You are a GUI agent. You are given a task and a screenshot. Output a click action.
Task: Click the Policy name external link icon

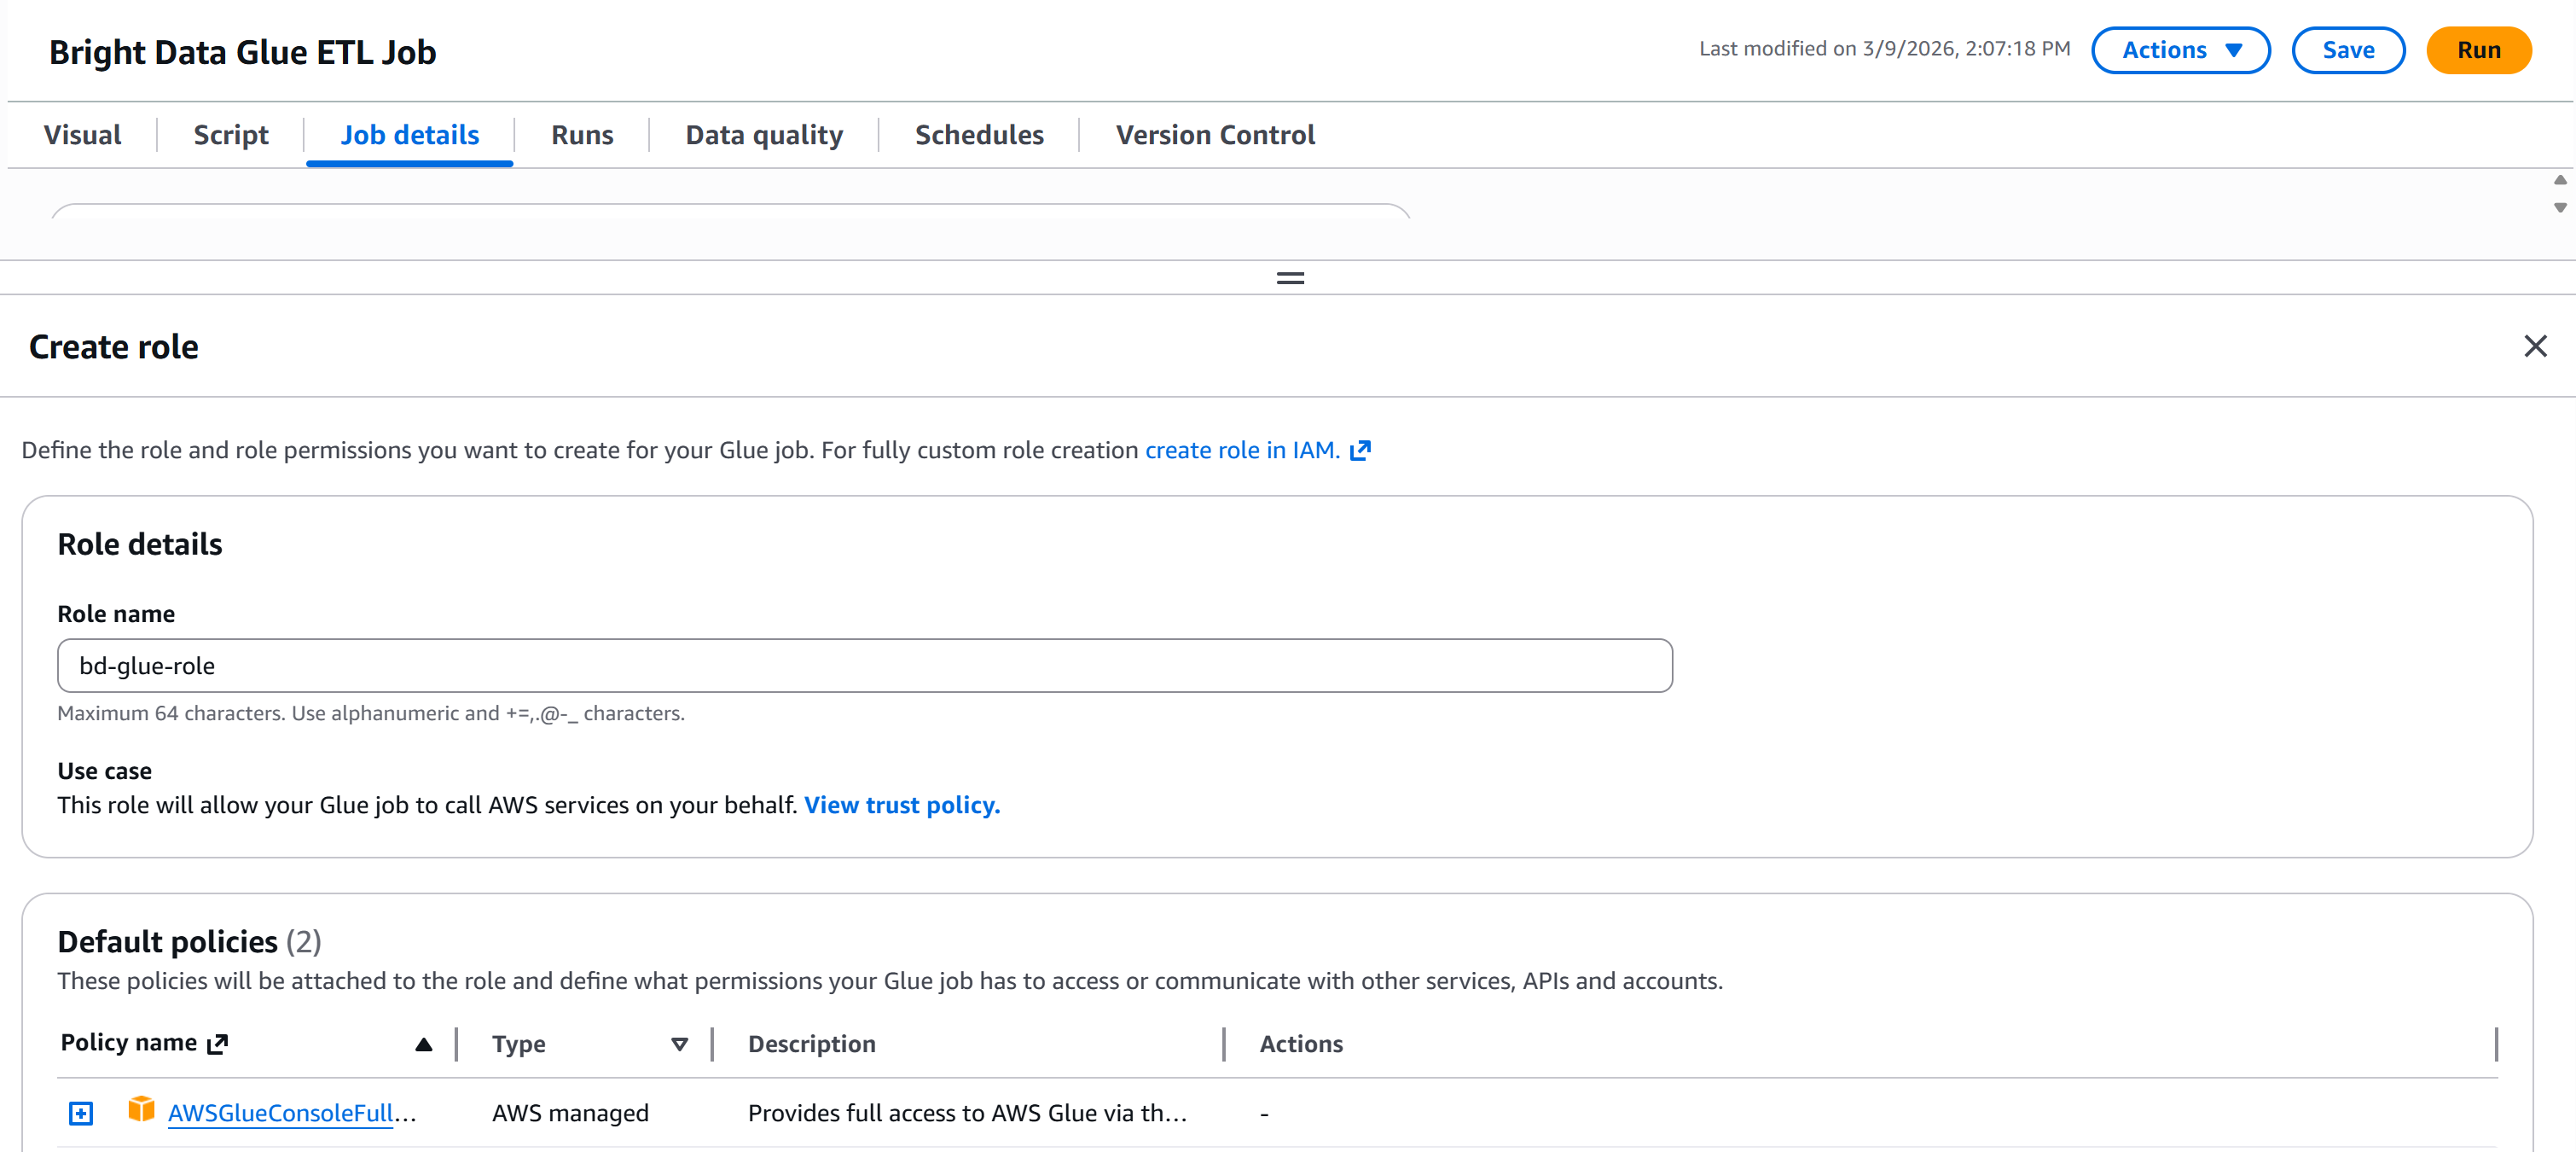pos(218,1044)
